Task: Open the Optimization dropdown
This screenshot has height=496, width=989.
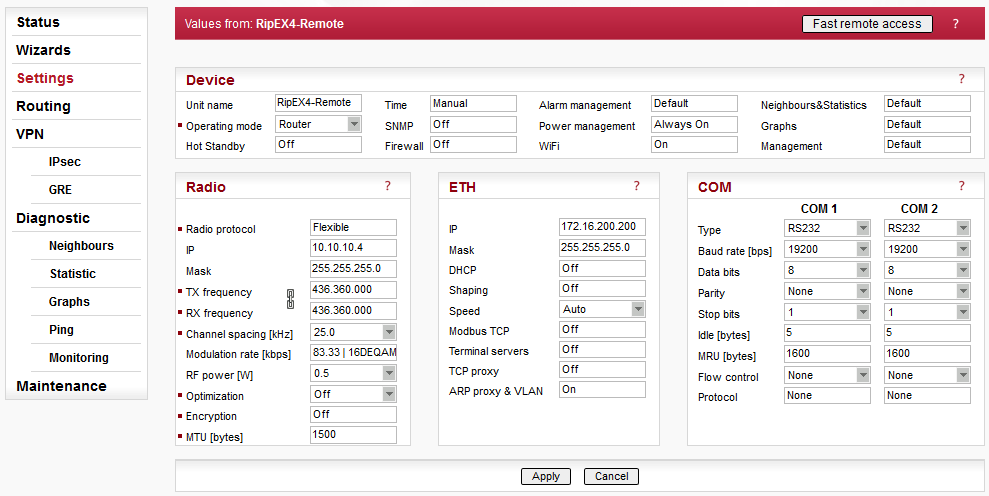Action: (x=353, y=394)
